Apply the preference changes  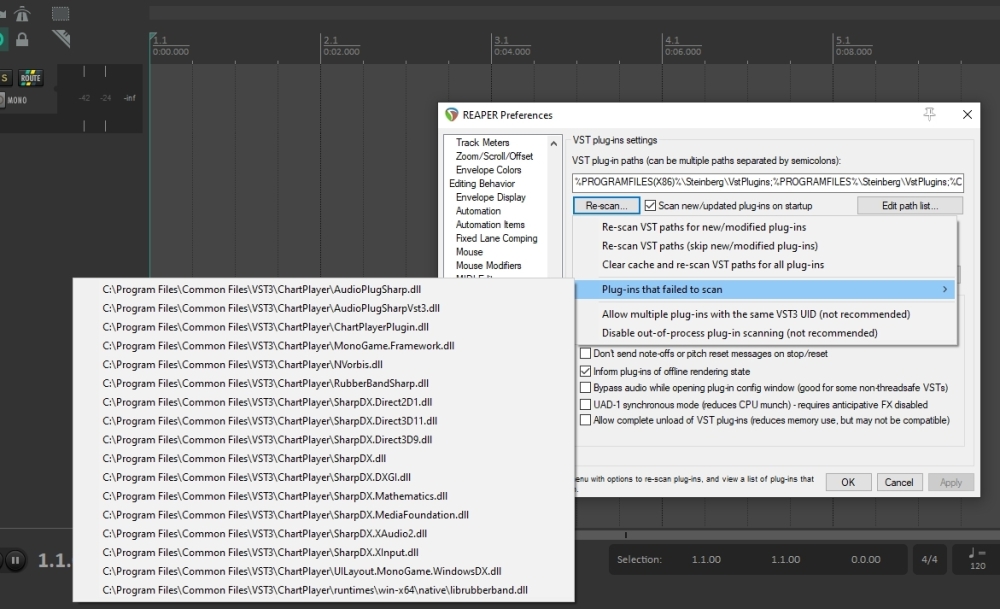[950, 481]
